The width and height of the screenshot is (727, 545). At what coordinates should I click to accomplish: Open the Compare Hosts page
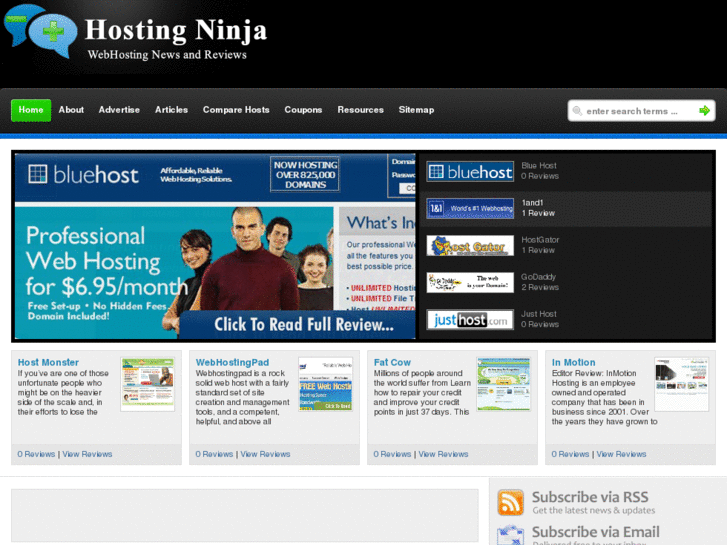(236, 110)
